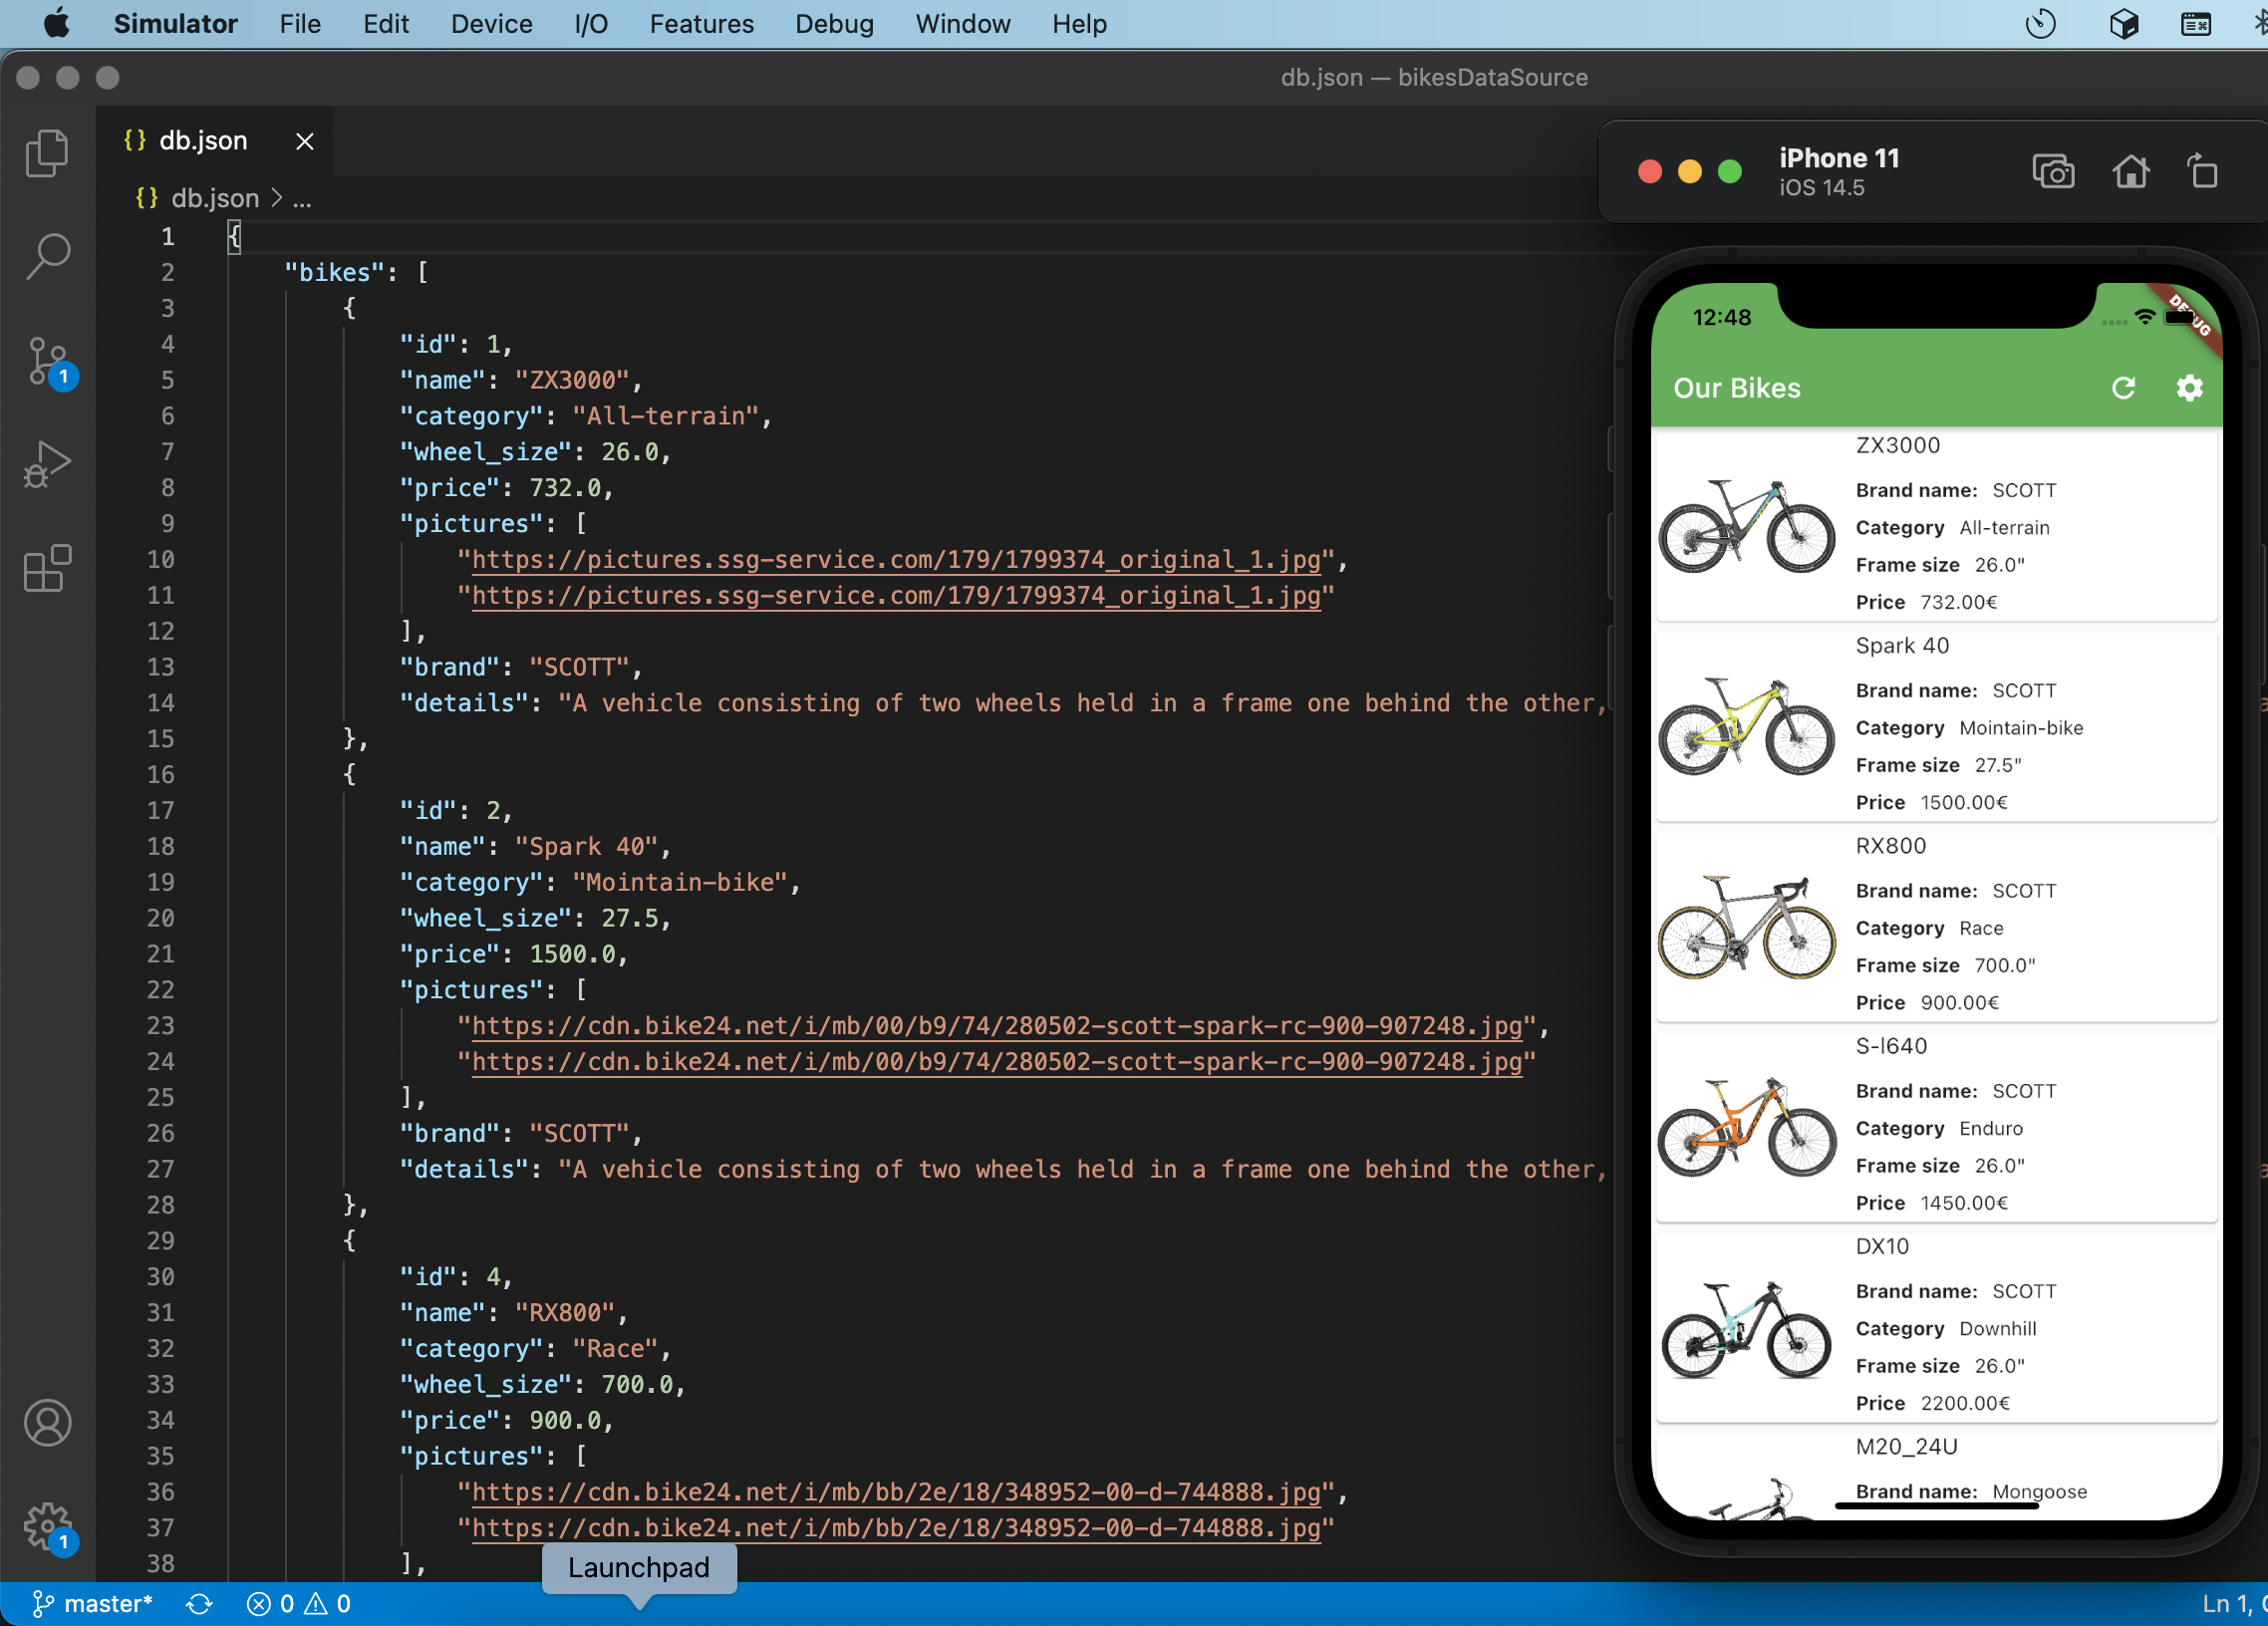Close the db.json editor tab
This screenshot has height=1626, width=2268.
point(305,141)
